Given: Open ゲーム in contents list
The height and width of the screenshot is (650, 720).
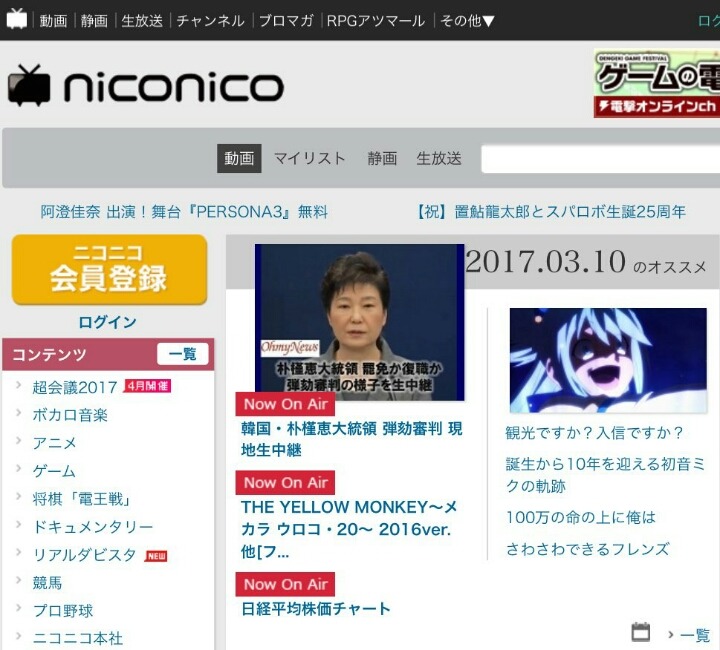Looking at the screenshot, I should point(54,471).
